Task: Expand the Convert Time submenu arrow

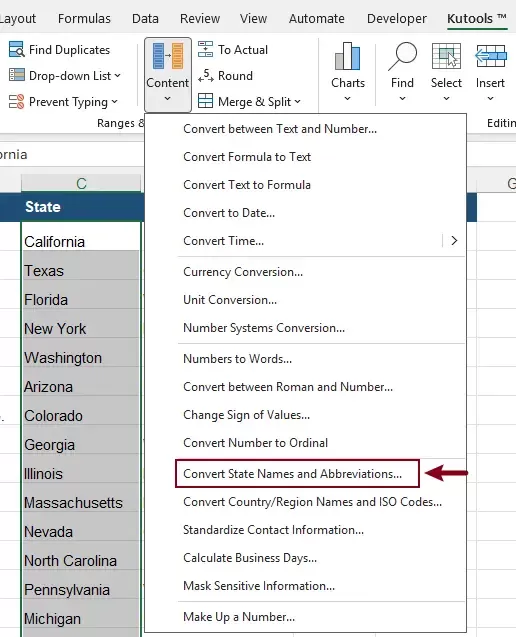Action: 454,240
